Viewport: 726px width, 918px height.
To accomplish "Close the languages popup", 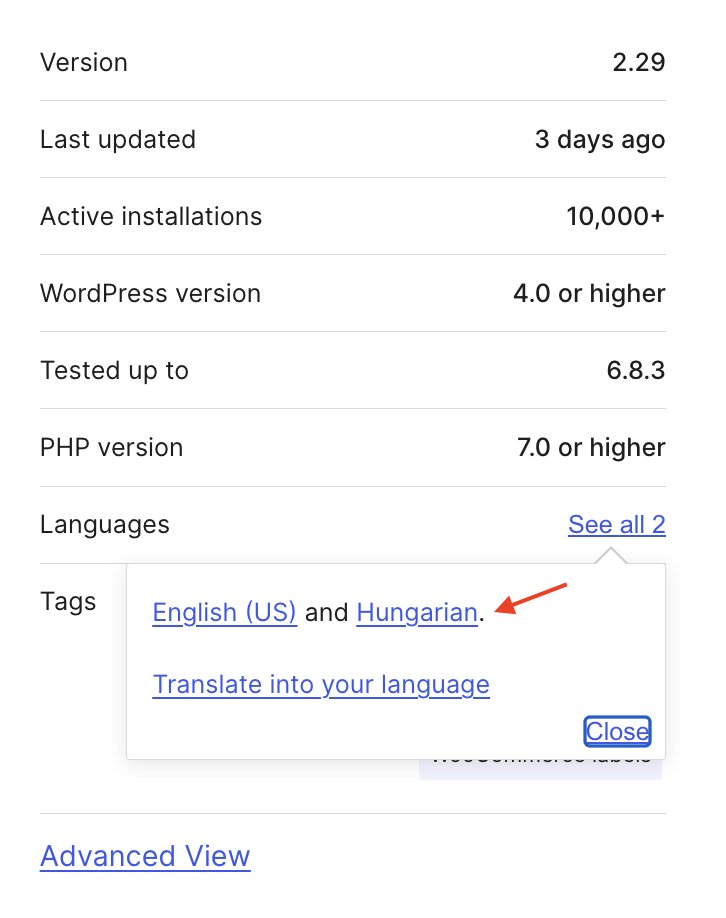I will (617, 731).
